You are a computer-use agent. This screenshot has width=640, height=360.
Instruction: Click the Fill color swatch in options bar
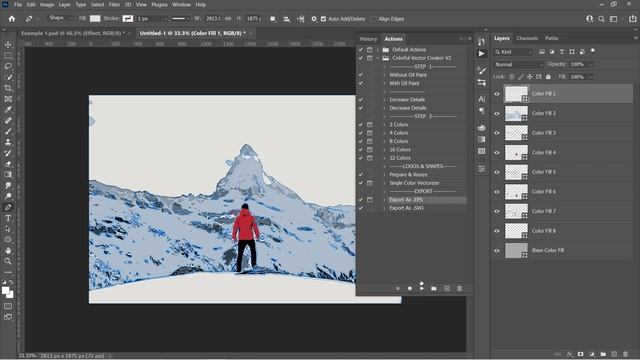[95, 18]
